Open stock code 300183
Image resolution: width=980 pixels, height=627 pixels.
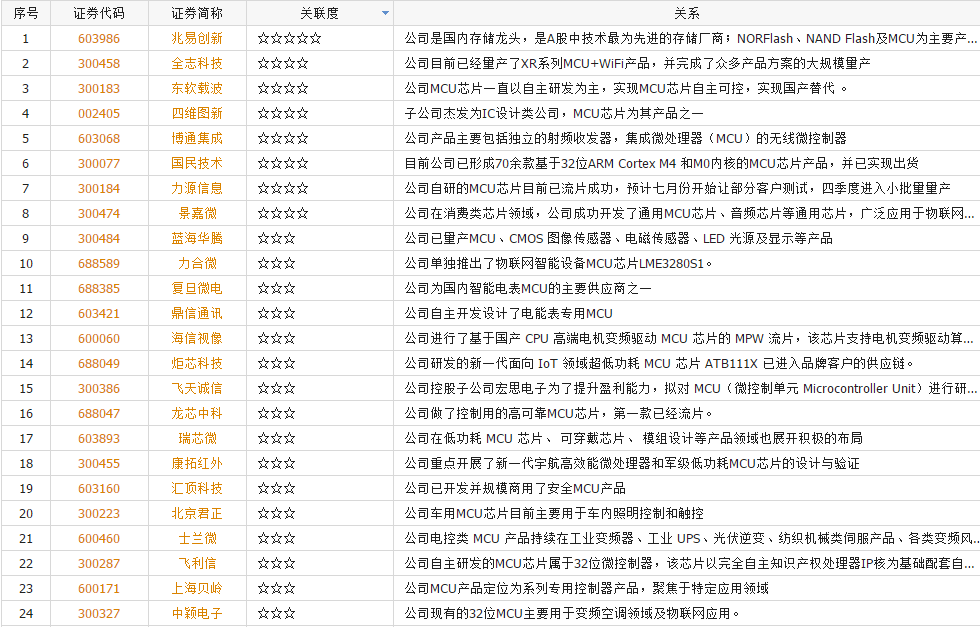tap(99, 88)
